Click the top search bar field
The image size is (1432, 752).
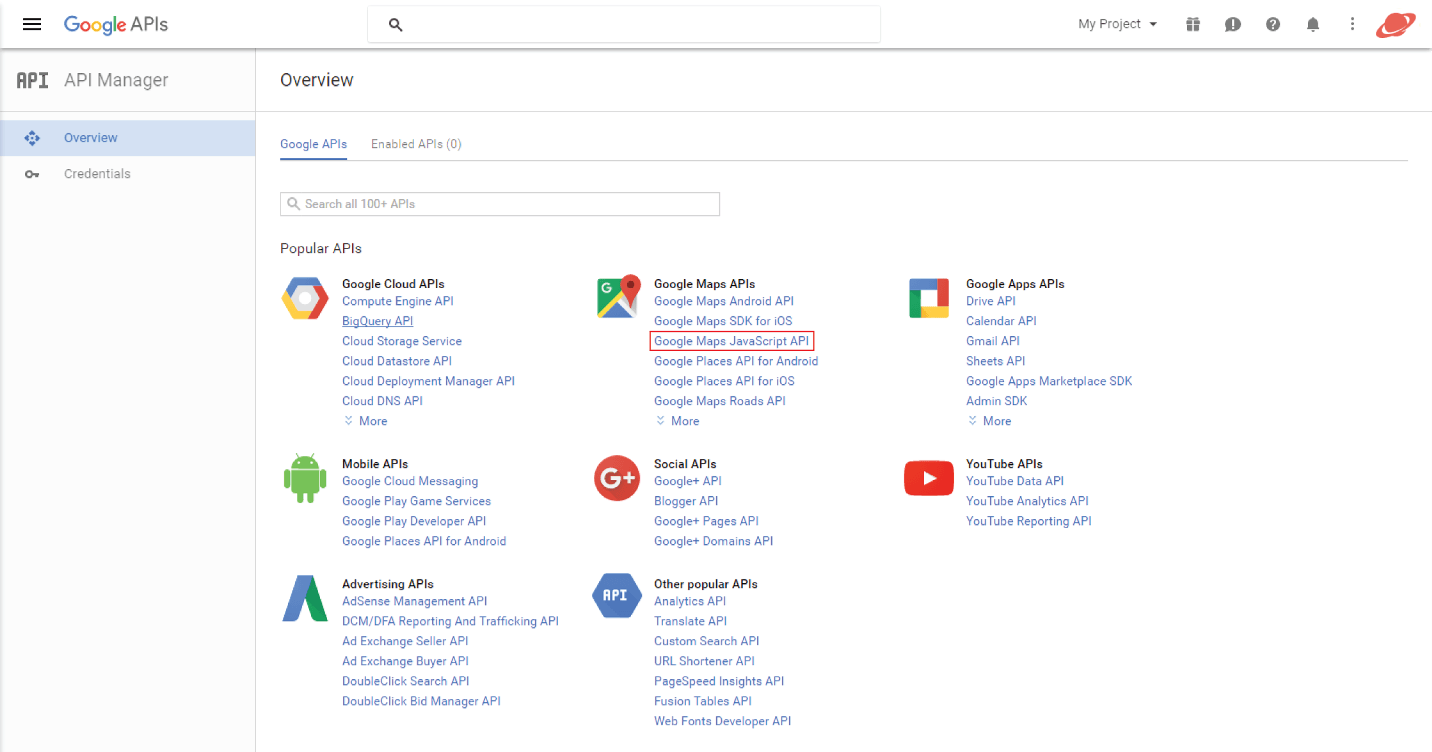pos(624,24)
